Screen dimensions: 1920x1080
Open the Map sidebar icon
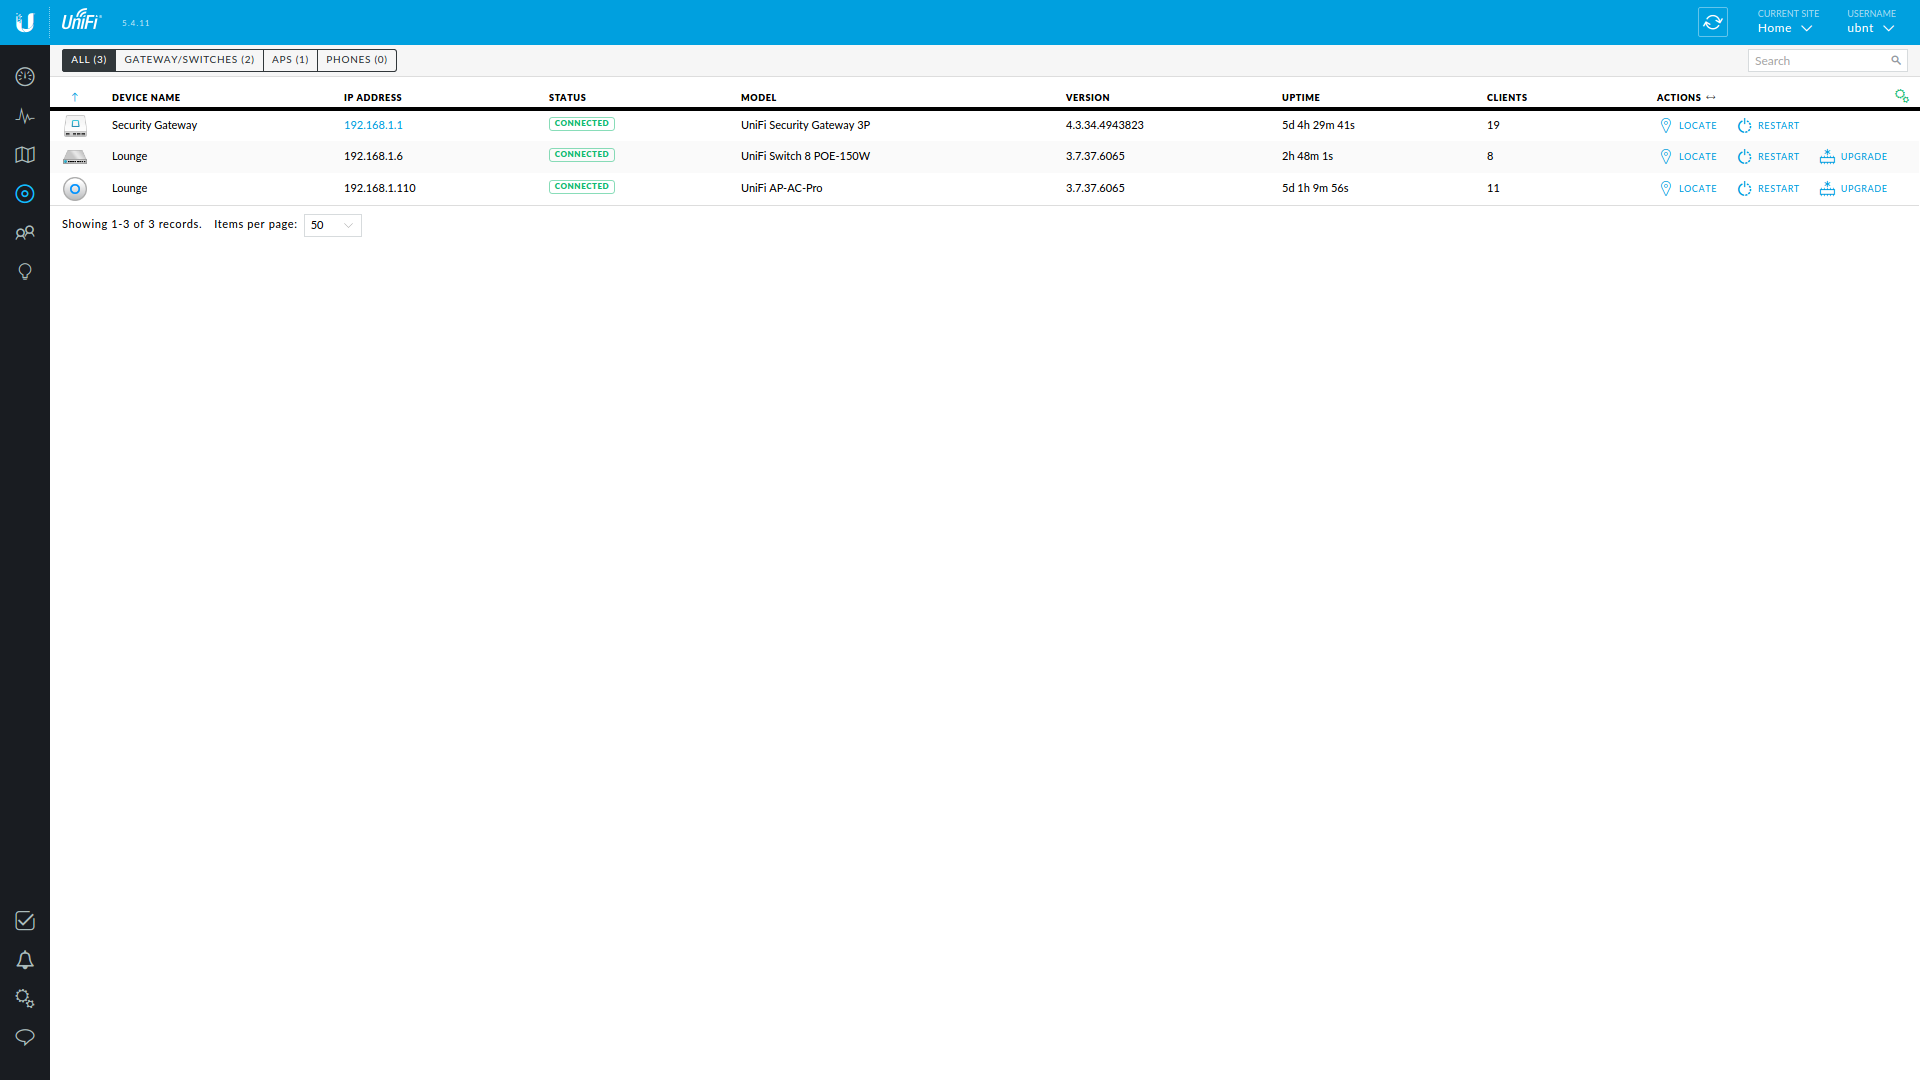pos(25,155)
